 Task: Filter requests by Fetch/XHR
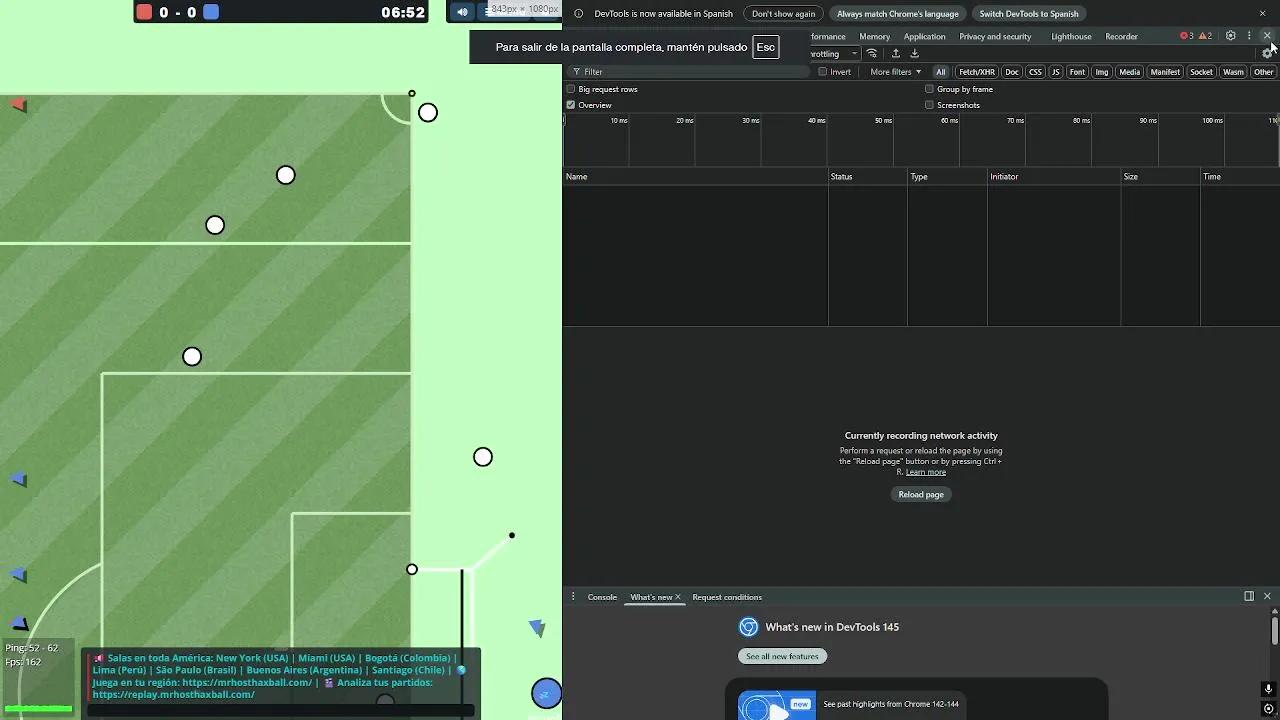tap(977, 72)
